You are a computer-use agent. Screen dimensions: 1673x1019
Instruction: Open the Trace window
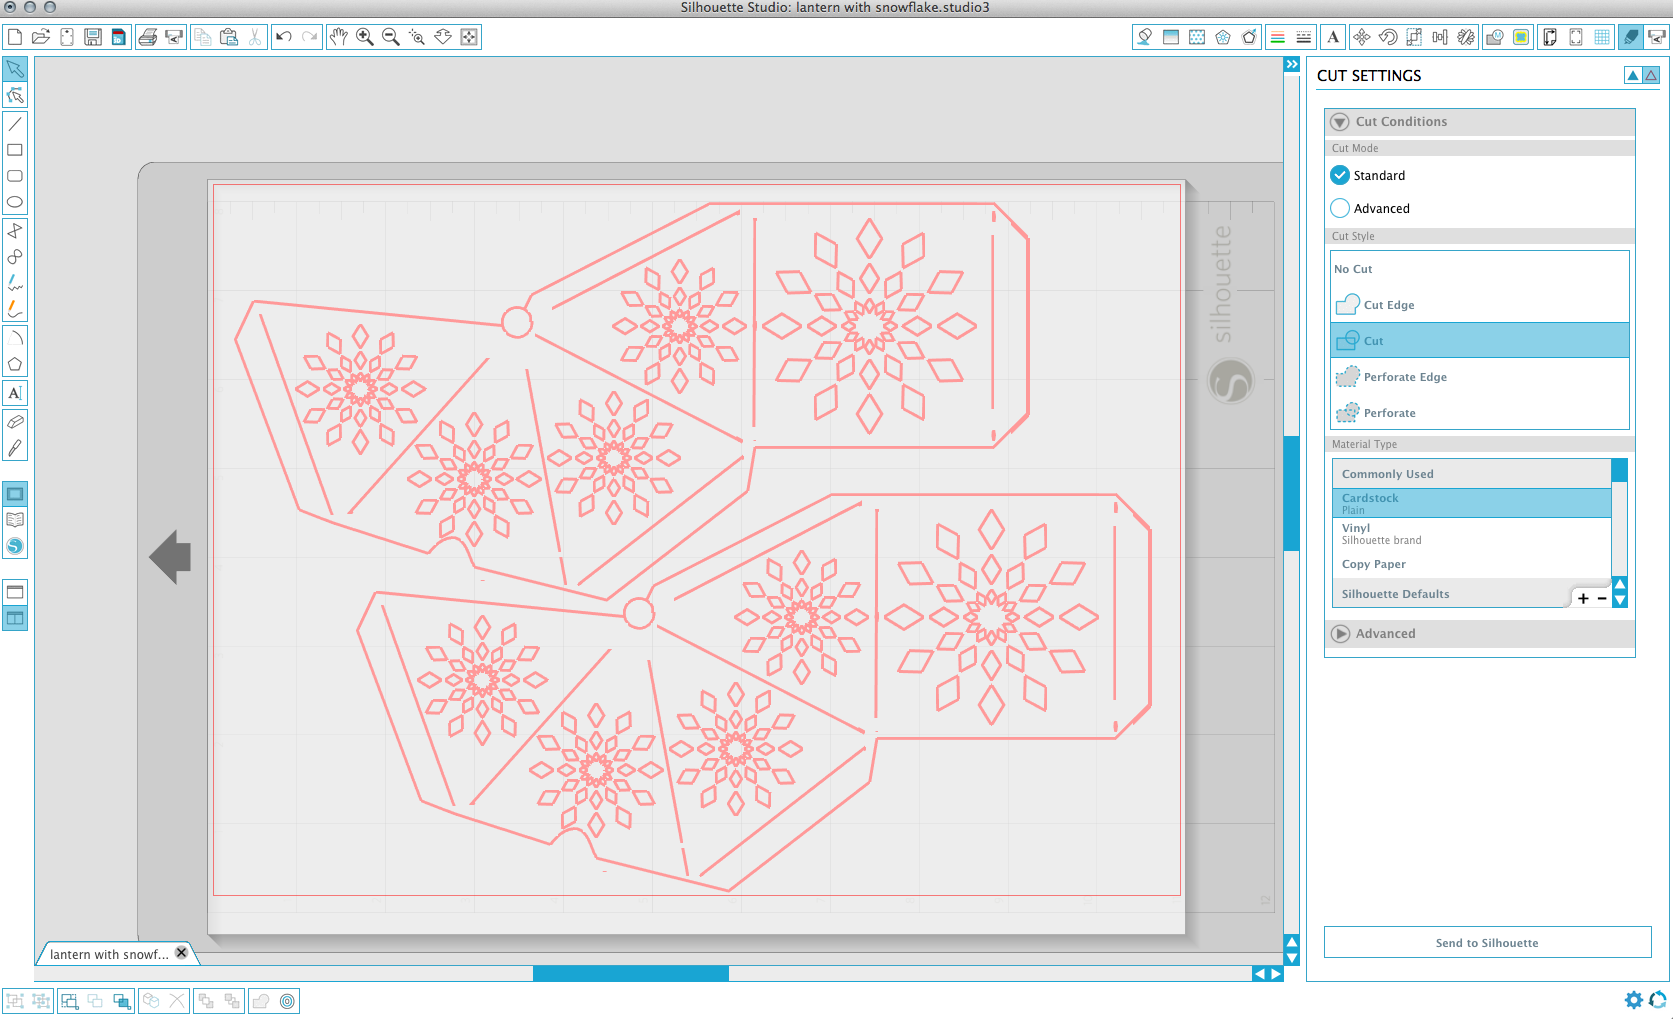1521,37
